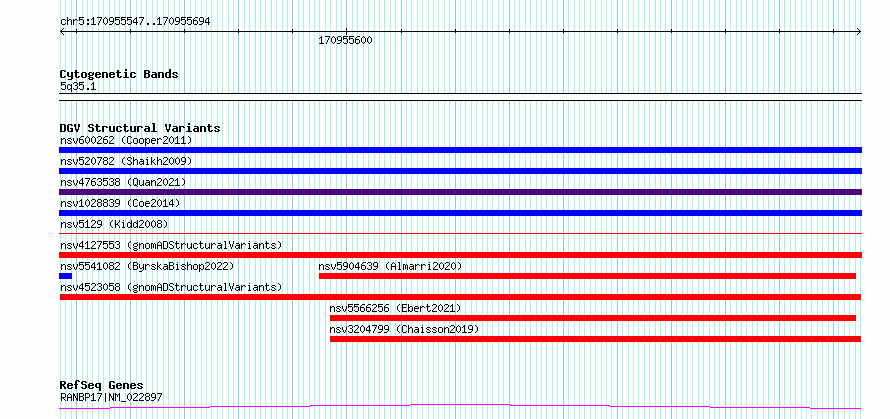Screen dimensions: 890x419
Task: Open the nsv4763538 (Quan2021) label
Action: coord(123,182)
